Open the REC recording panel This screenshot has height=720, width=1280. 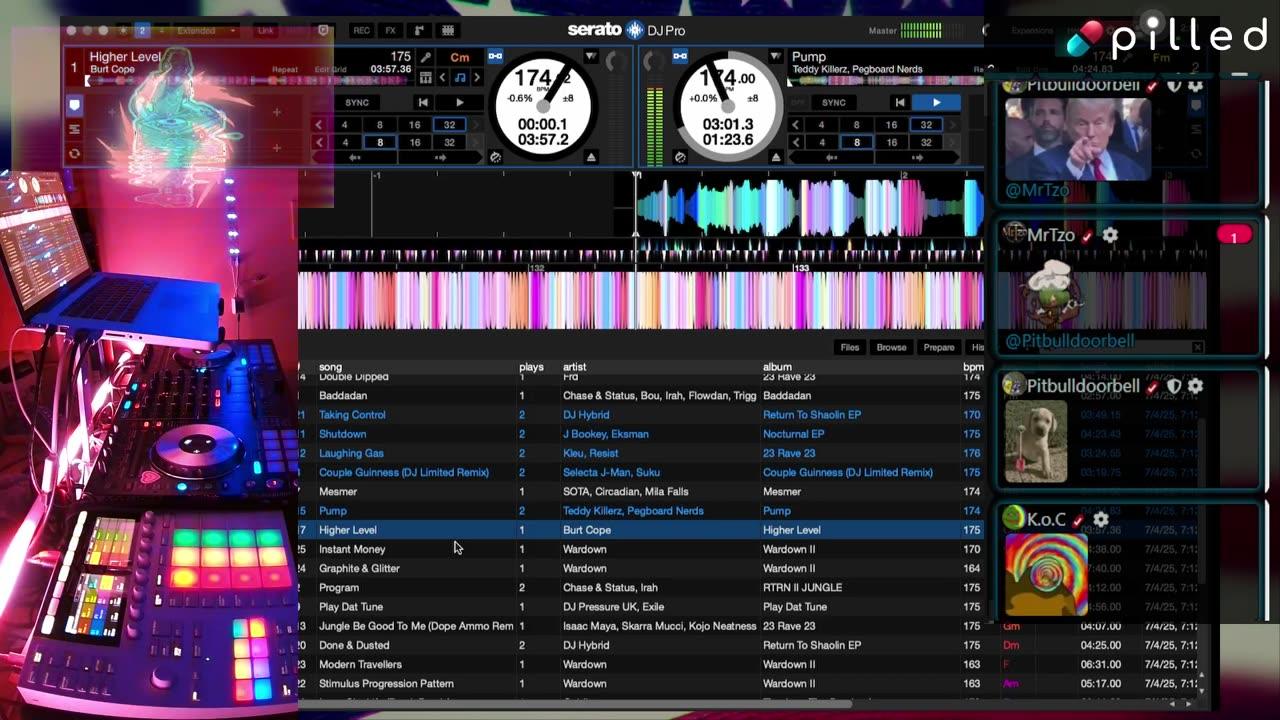pos(361,31)
